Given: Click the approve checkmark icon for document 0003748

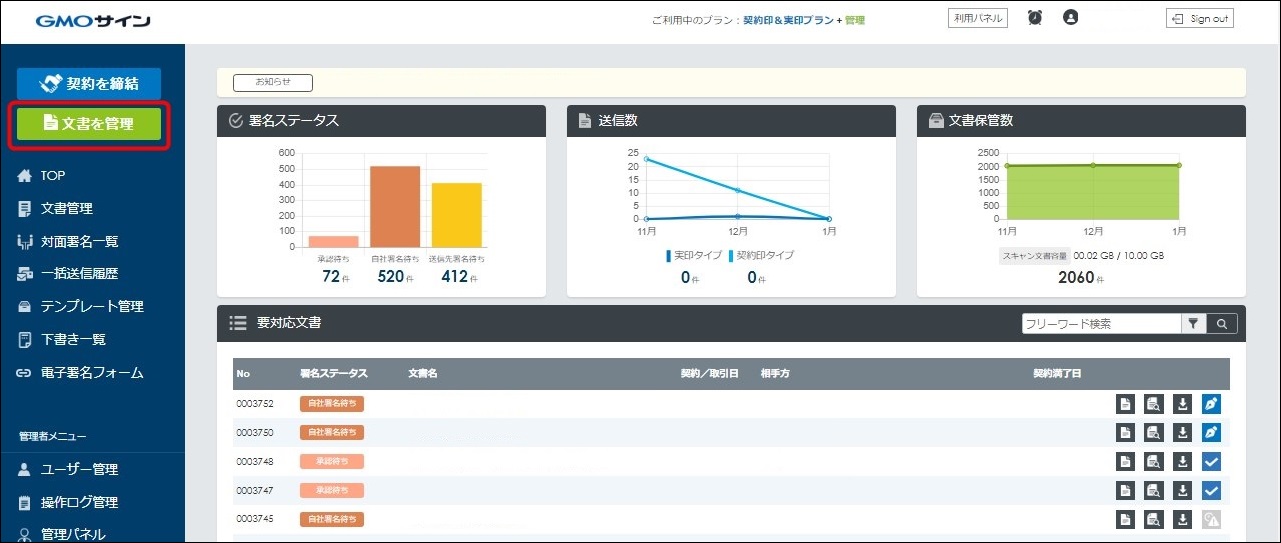Looking at the screenshot, I should [x=1211, y=462].
